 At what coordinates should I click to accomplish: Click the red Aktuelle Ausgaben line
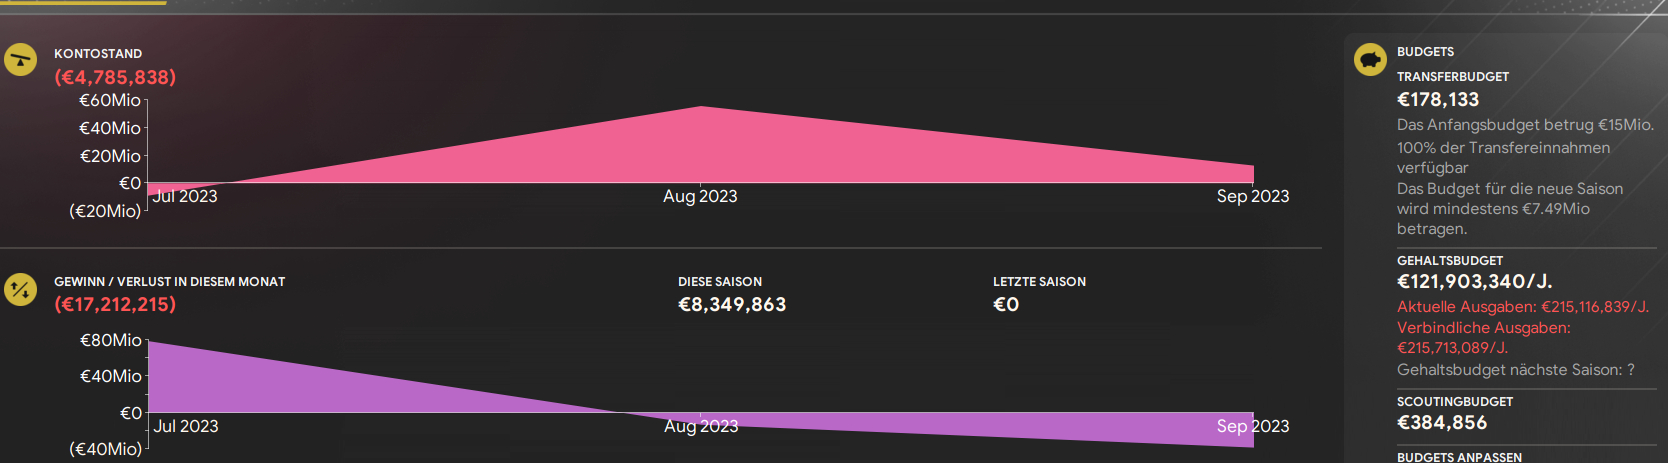pos(1522,307)
